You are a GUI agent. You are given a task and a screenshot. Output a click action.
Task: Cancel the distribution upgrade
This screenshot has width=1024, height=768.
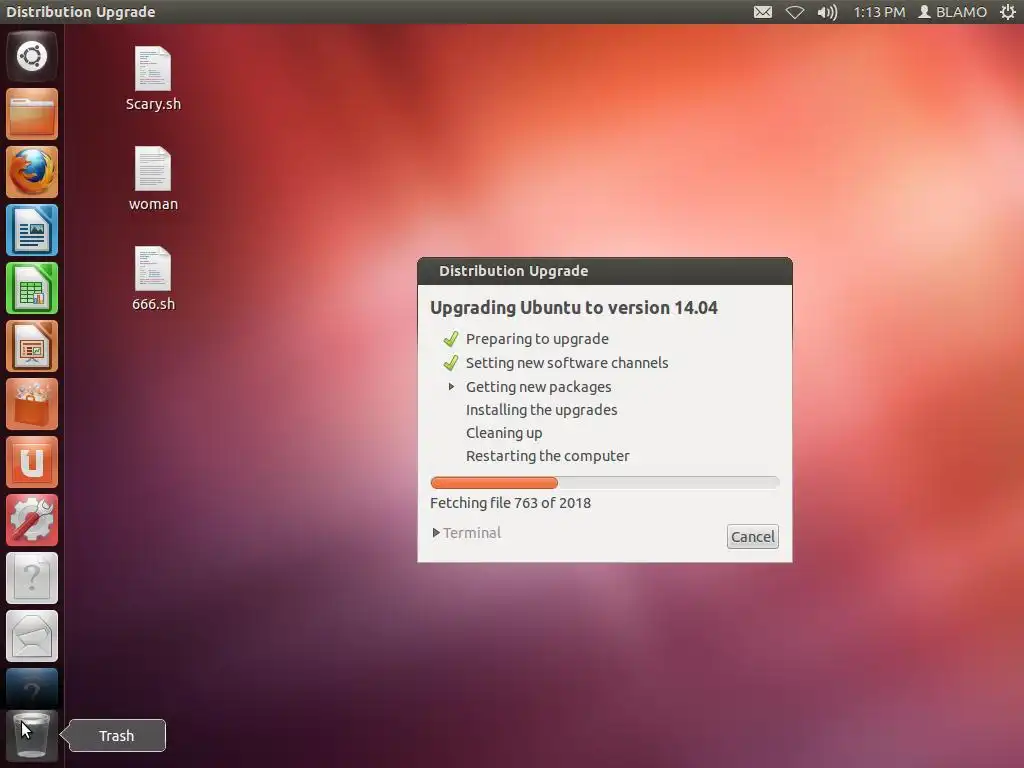pos(752,537)
